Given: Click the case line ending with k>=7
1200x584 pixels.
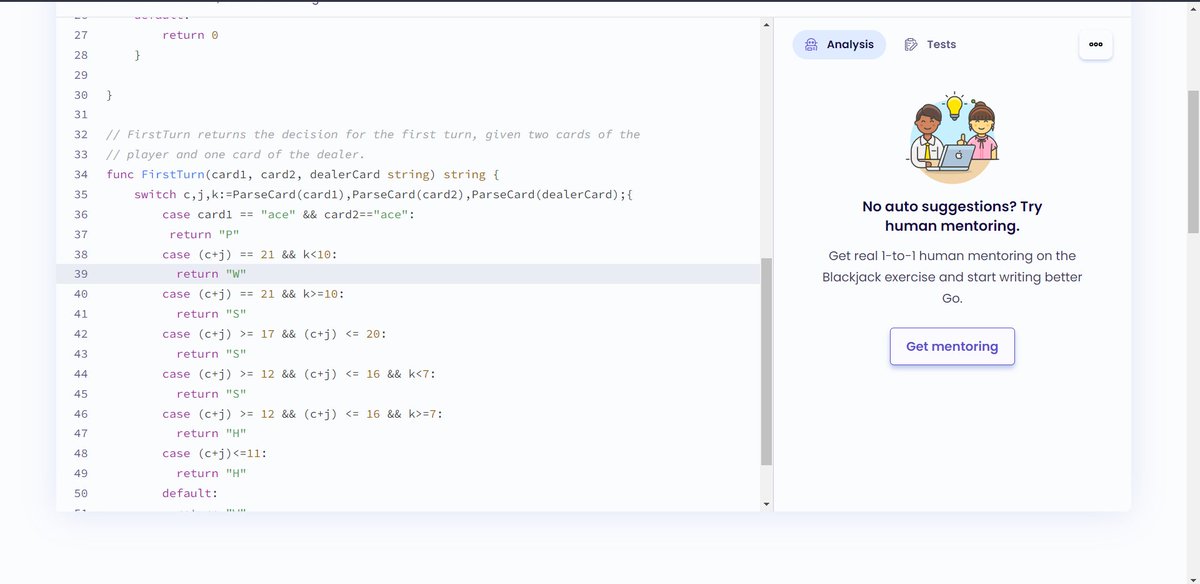Looking at the screenshot, I should point(302,413).
